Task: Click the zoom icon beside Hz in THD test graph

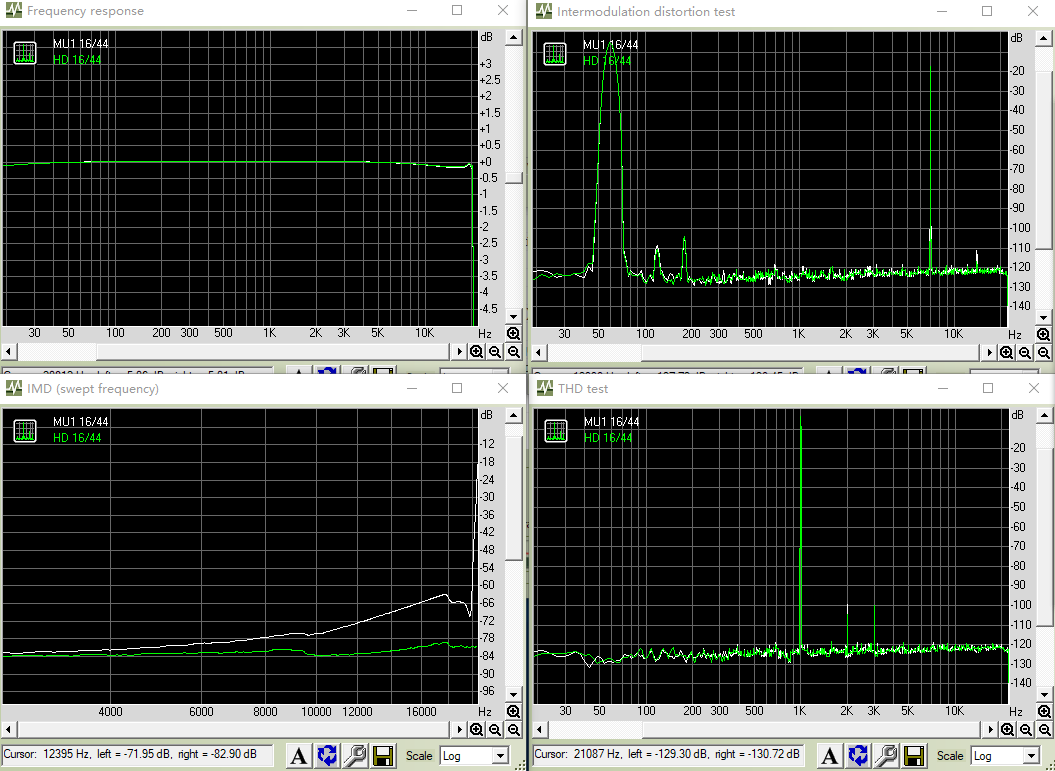Action: [1043, 710]
